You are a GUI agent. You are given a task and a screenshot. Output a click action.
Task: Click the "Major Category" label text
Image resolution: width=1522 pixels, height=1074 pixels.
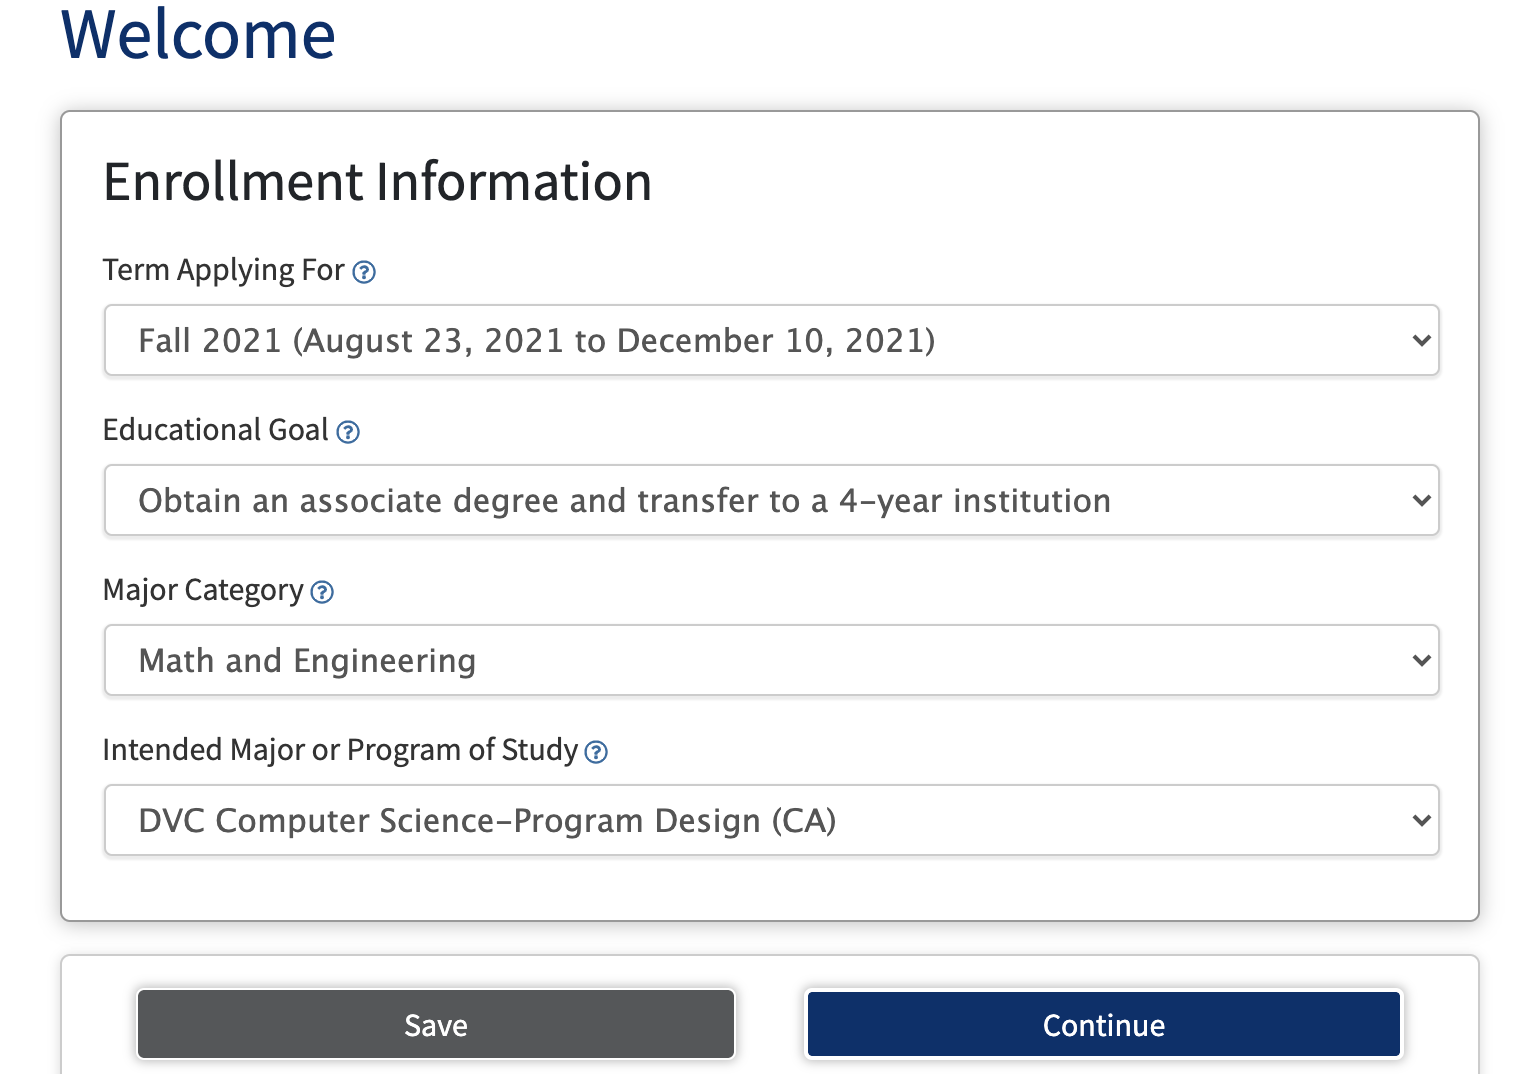(203, 591)
